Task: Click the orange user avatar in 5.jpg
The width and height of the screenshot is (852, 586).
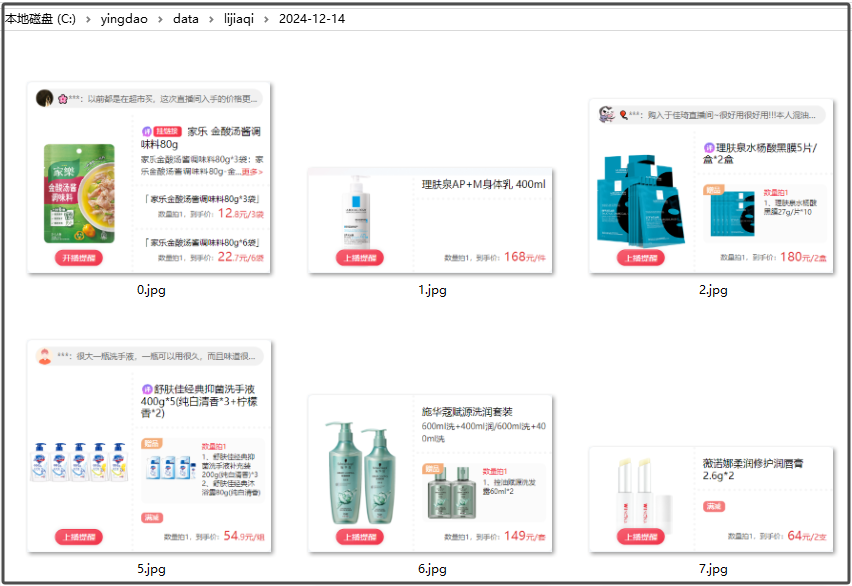Action: pos(45,357)
